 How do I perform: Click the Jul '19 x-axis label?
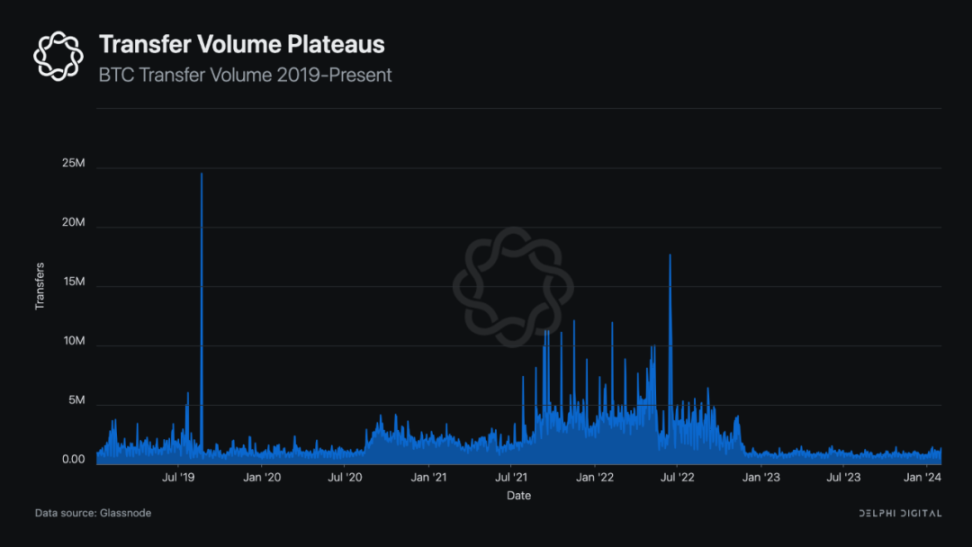[178, 478]
